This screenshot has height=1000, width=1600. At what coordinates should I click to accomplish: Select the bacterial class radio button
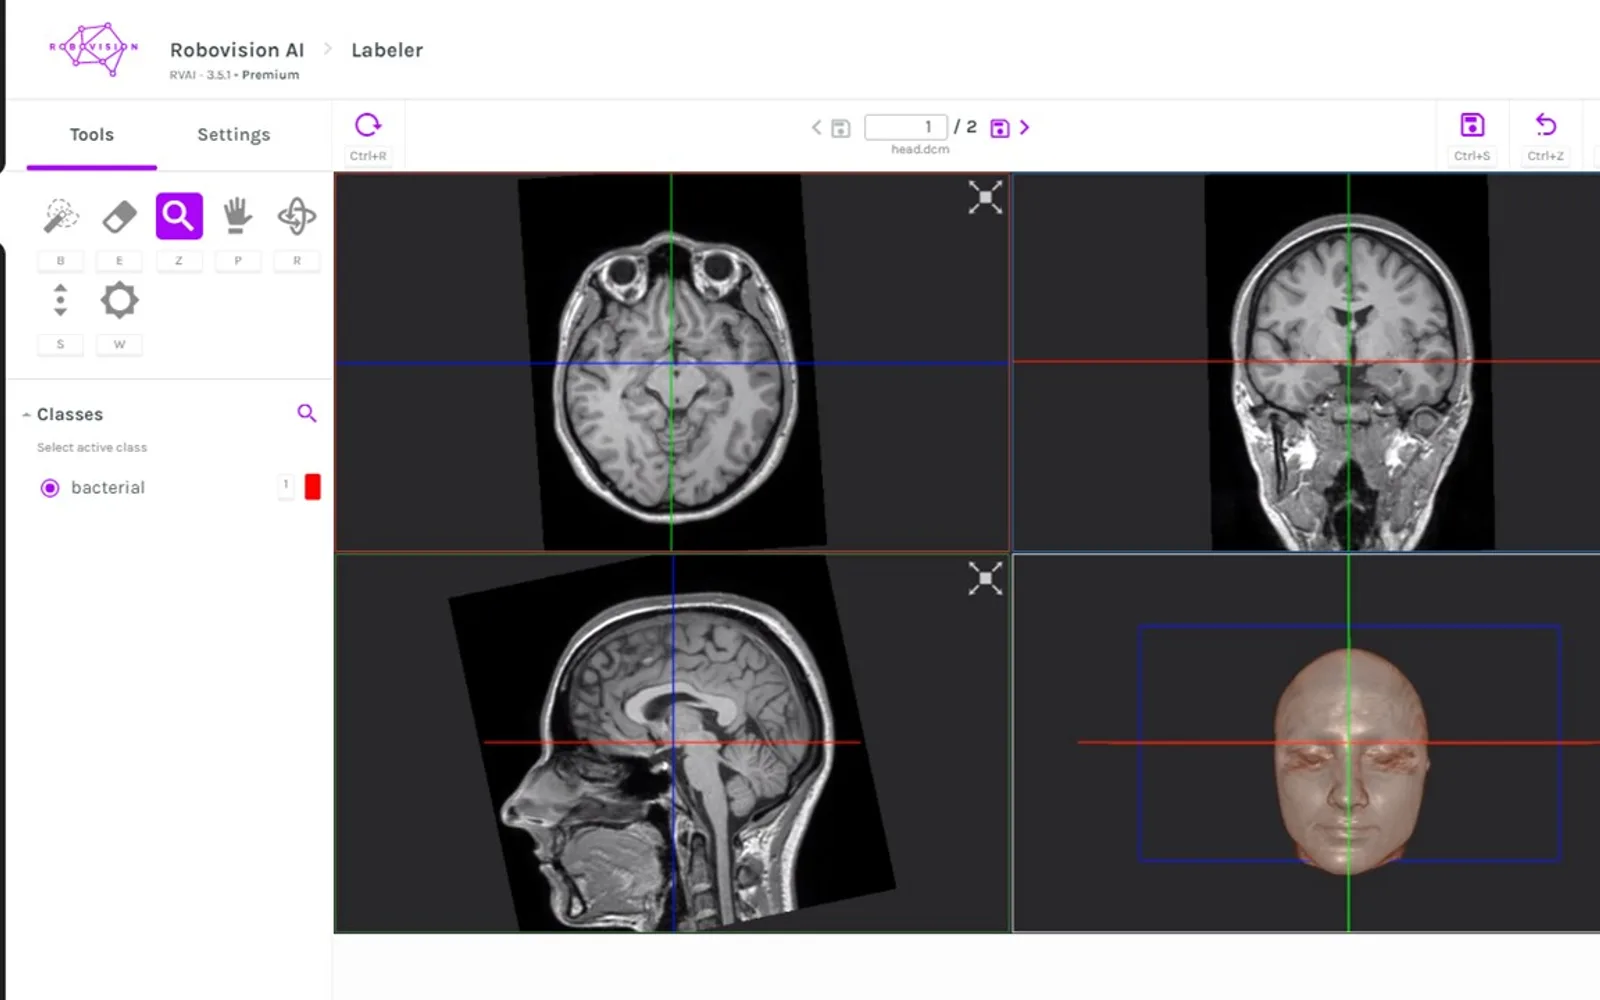(x=50, y=488)
